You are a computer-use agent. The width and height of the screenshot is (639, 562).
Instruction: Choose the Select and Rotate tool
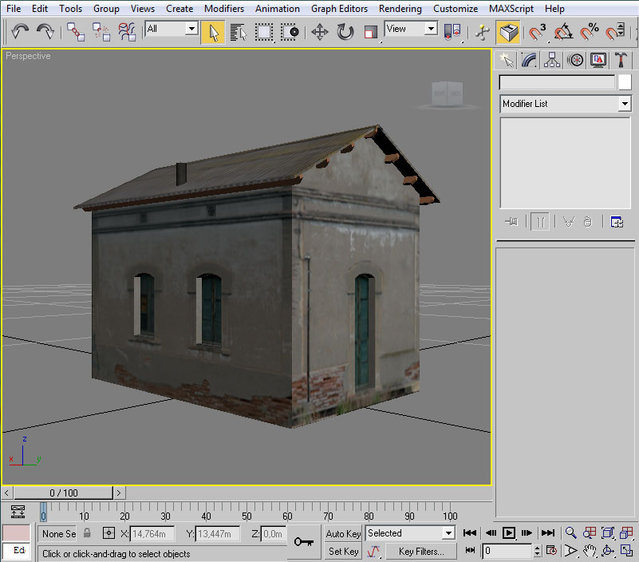[x=345, y=32]
